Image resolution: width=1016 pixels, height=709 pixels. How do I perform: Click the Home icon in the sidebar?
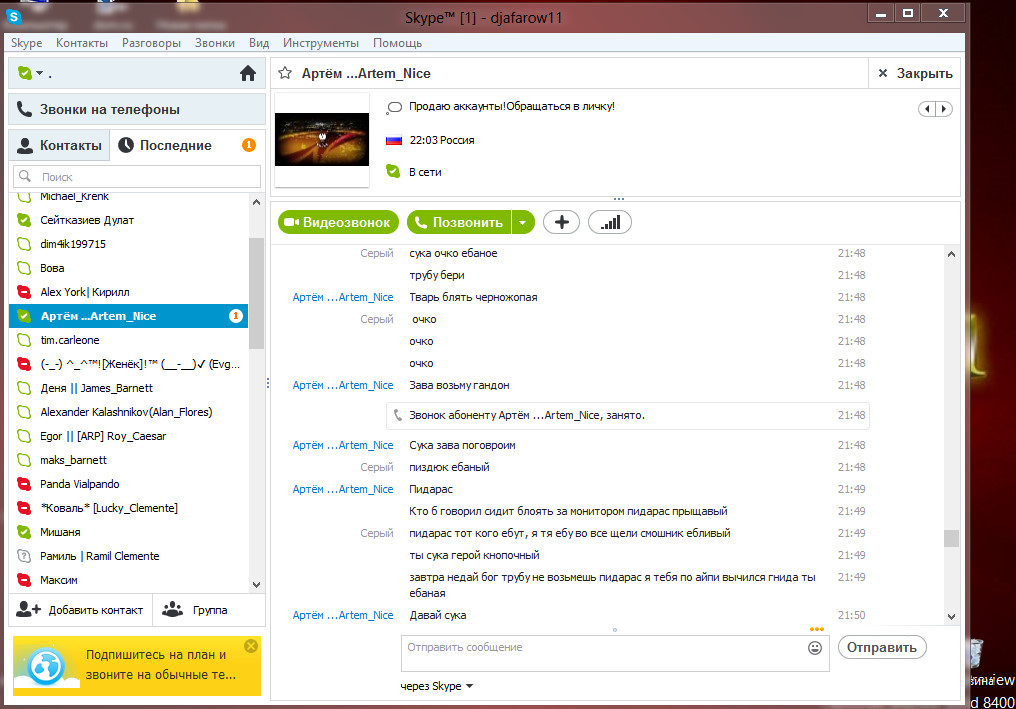(248, 73)
